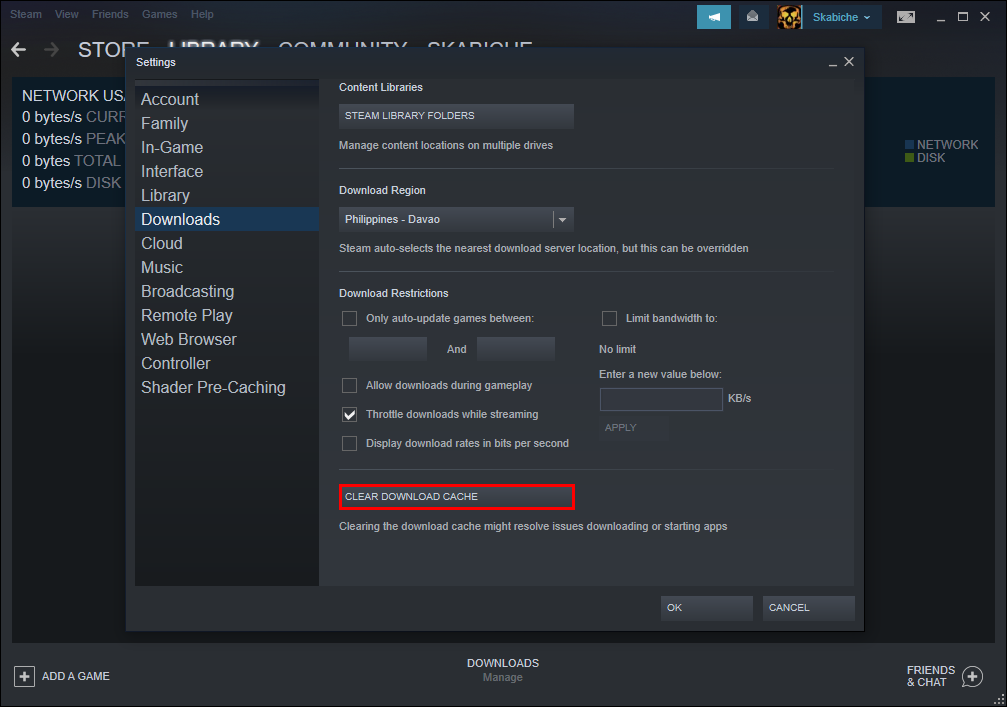Screen dimensions: 1007x707
Task: Open the View menu
Action: (x=67, y=14)
